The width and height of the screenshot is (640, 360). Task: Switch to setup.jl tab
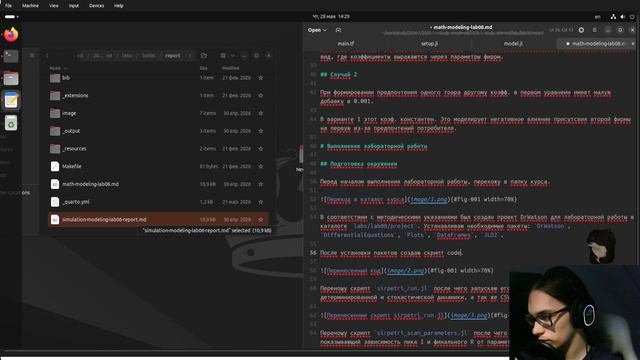click(x=429, y=43)
